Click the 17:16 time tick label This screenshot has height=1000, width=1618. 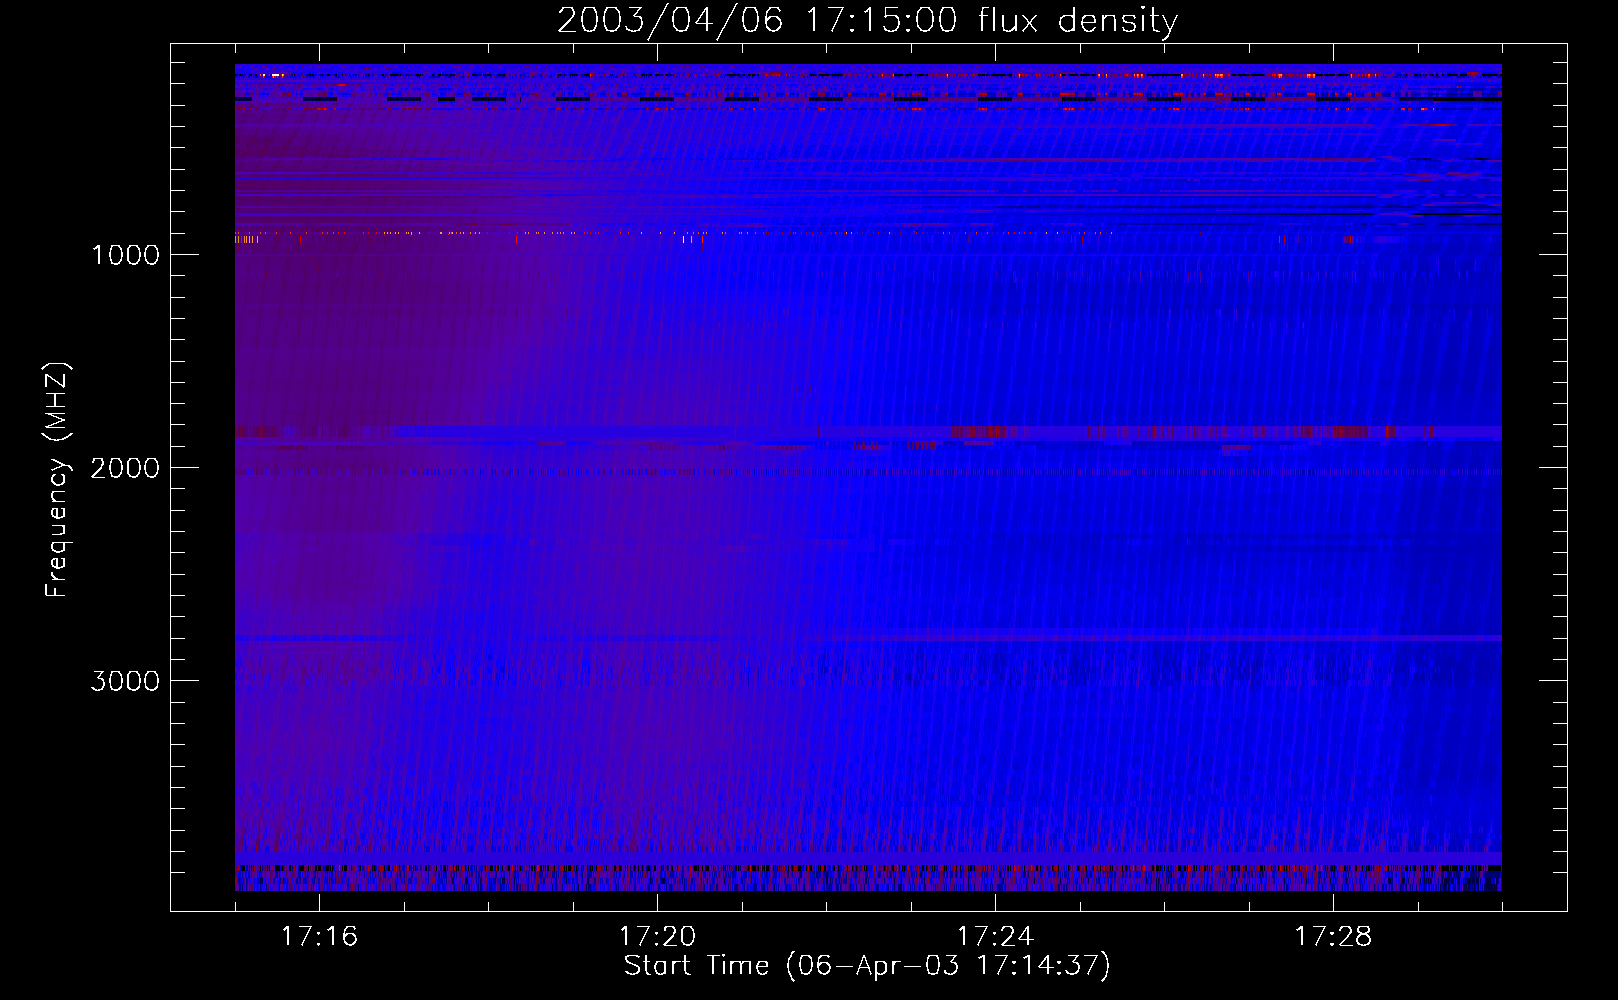click(319, 937)
